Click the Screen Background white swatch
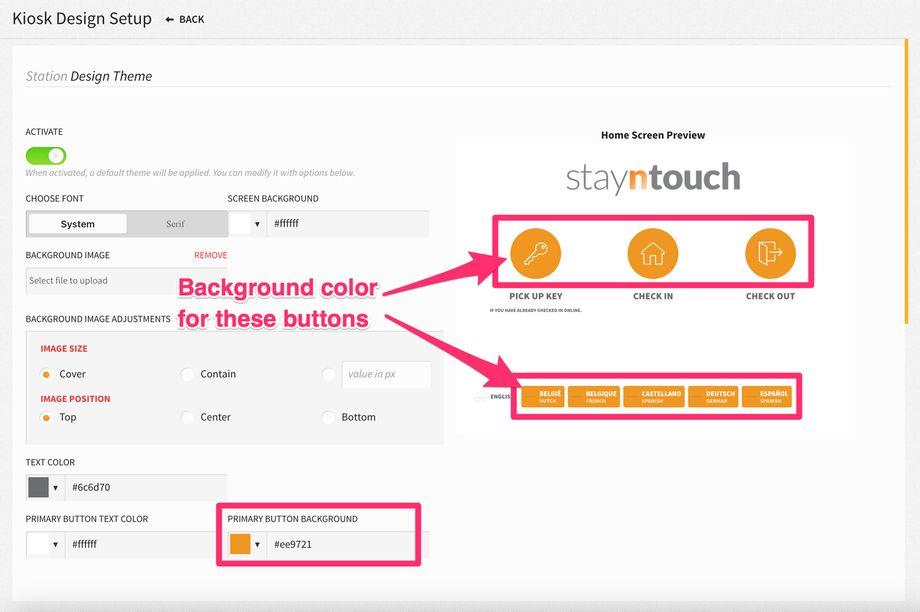The width and height of the screenshot is (920, 612). [x=239, y=224]
